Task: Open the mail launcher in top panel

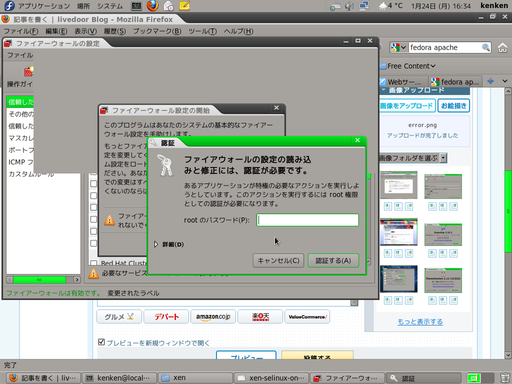Action: [x=169, y=6]
